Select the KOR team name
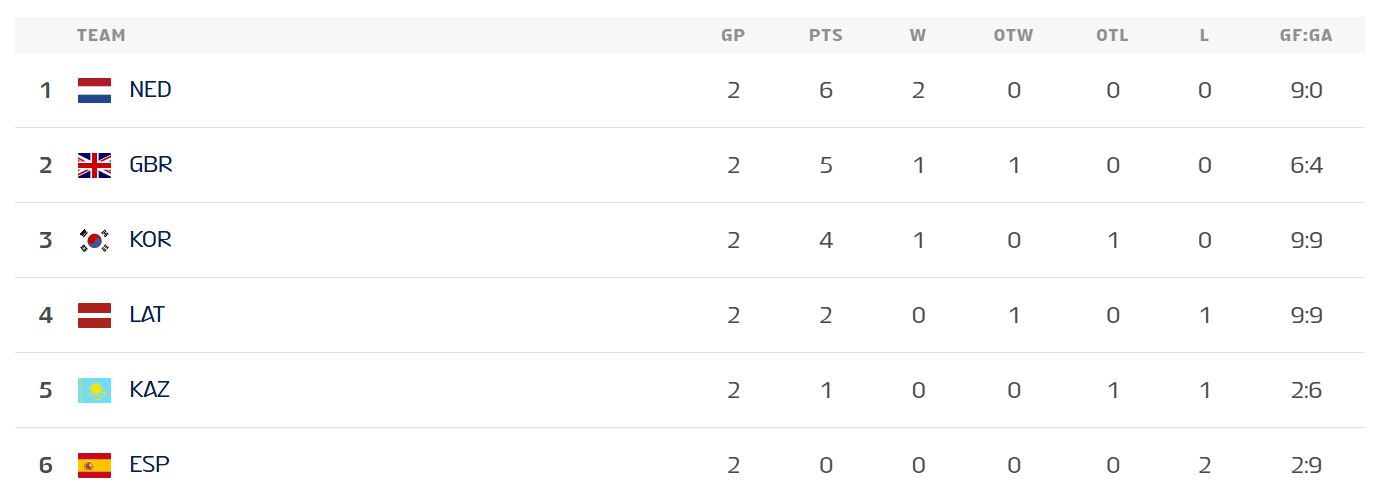 pos(151,240)
